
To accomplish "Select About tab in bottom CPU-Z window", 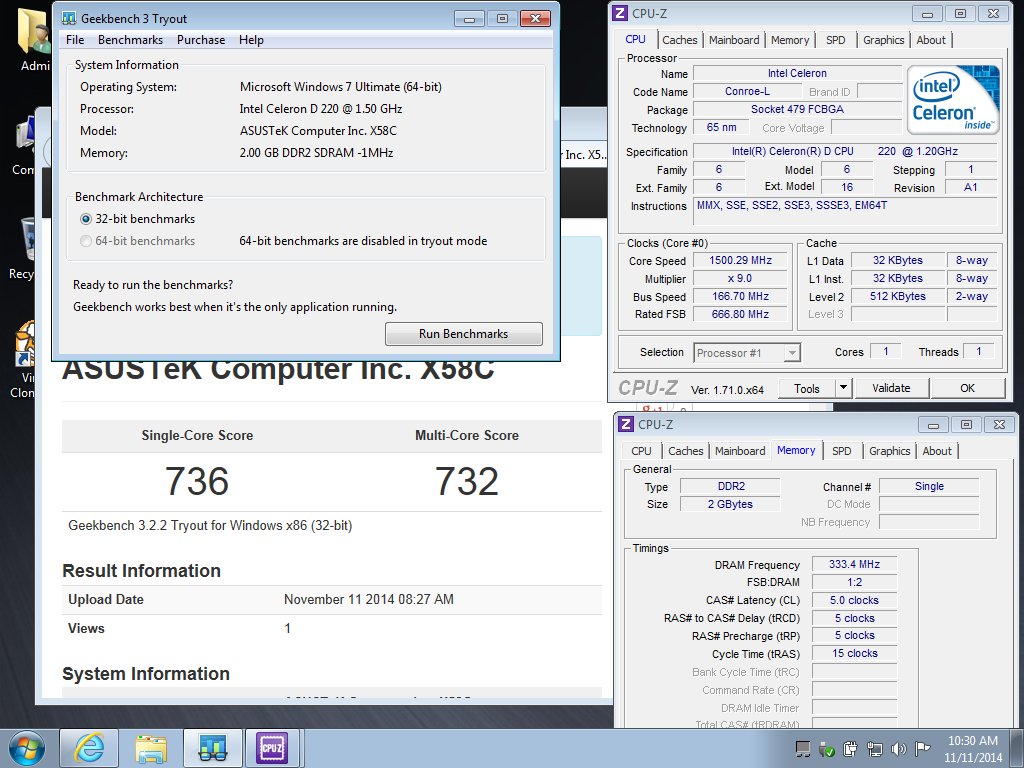I will click(x=936, y=451).
